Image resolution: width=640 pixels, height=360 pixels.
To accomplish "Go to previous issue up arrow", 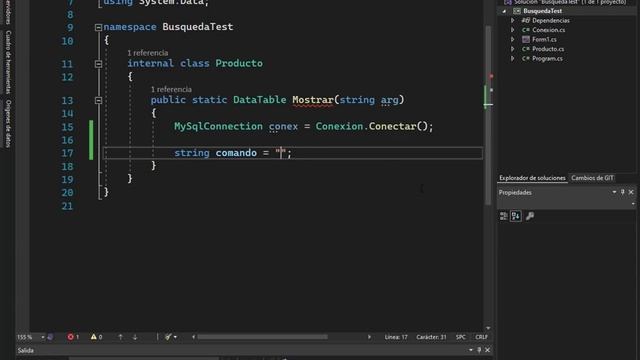I will click(120, 337).
